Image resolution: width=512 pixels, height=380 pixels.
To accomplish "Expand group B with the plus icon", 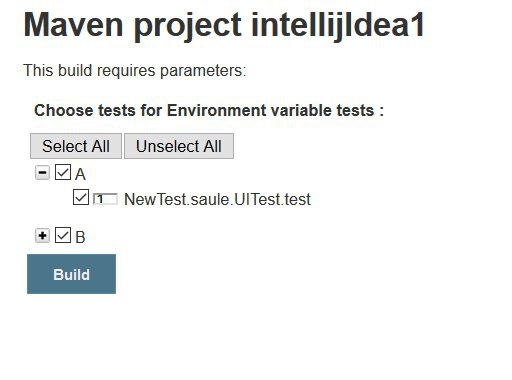I will [x=42, y=236].
